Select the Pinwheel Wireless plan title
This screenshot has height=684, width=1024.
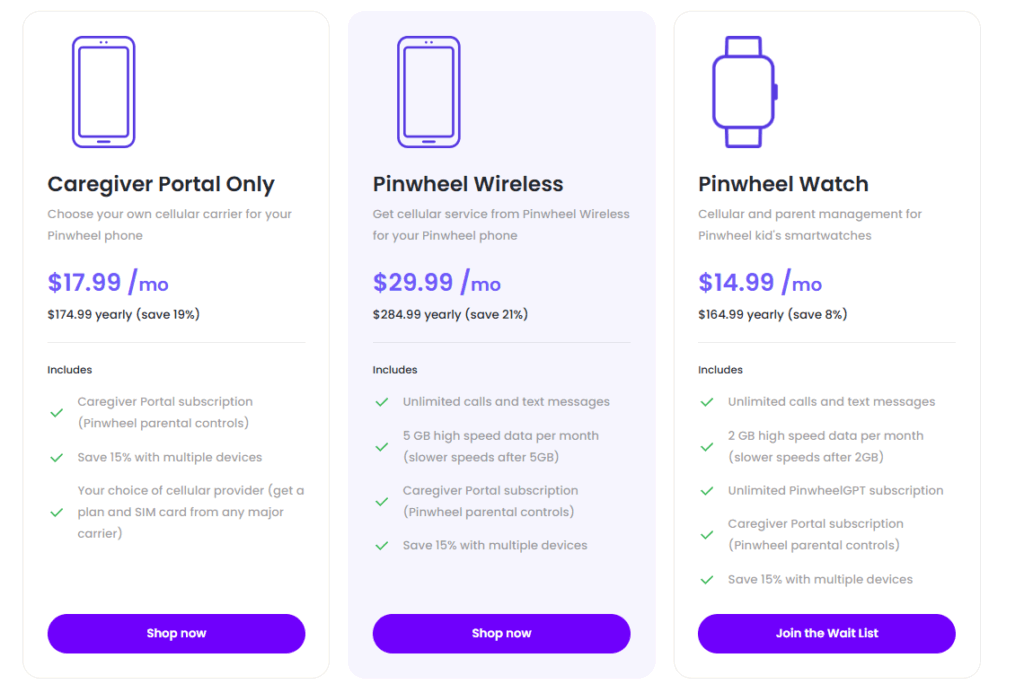468,184
